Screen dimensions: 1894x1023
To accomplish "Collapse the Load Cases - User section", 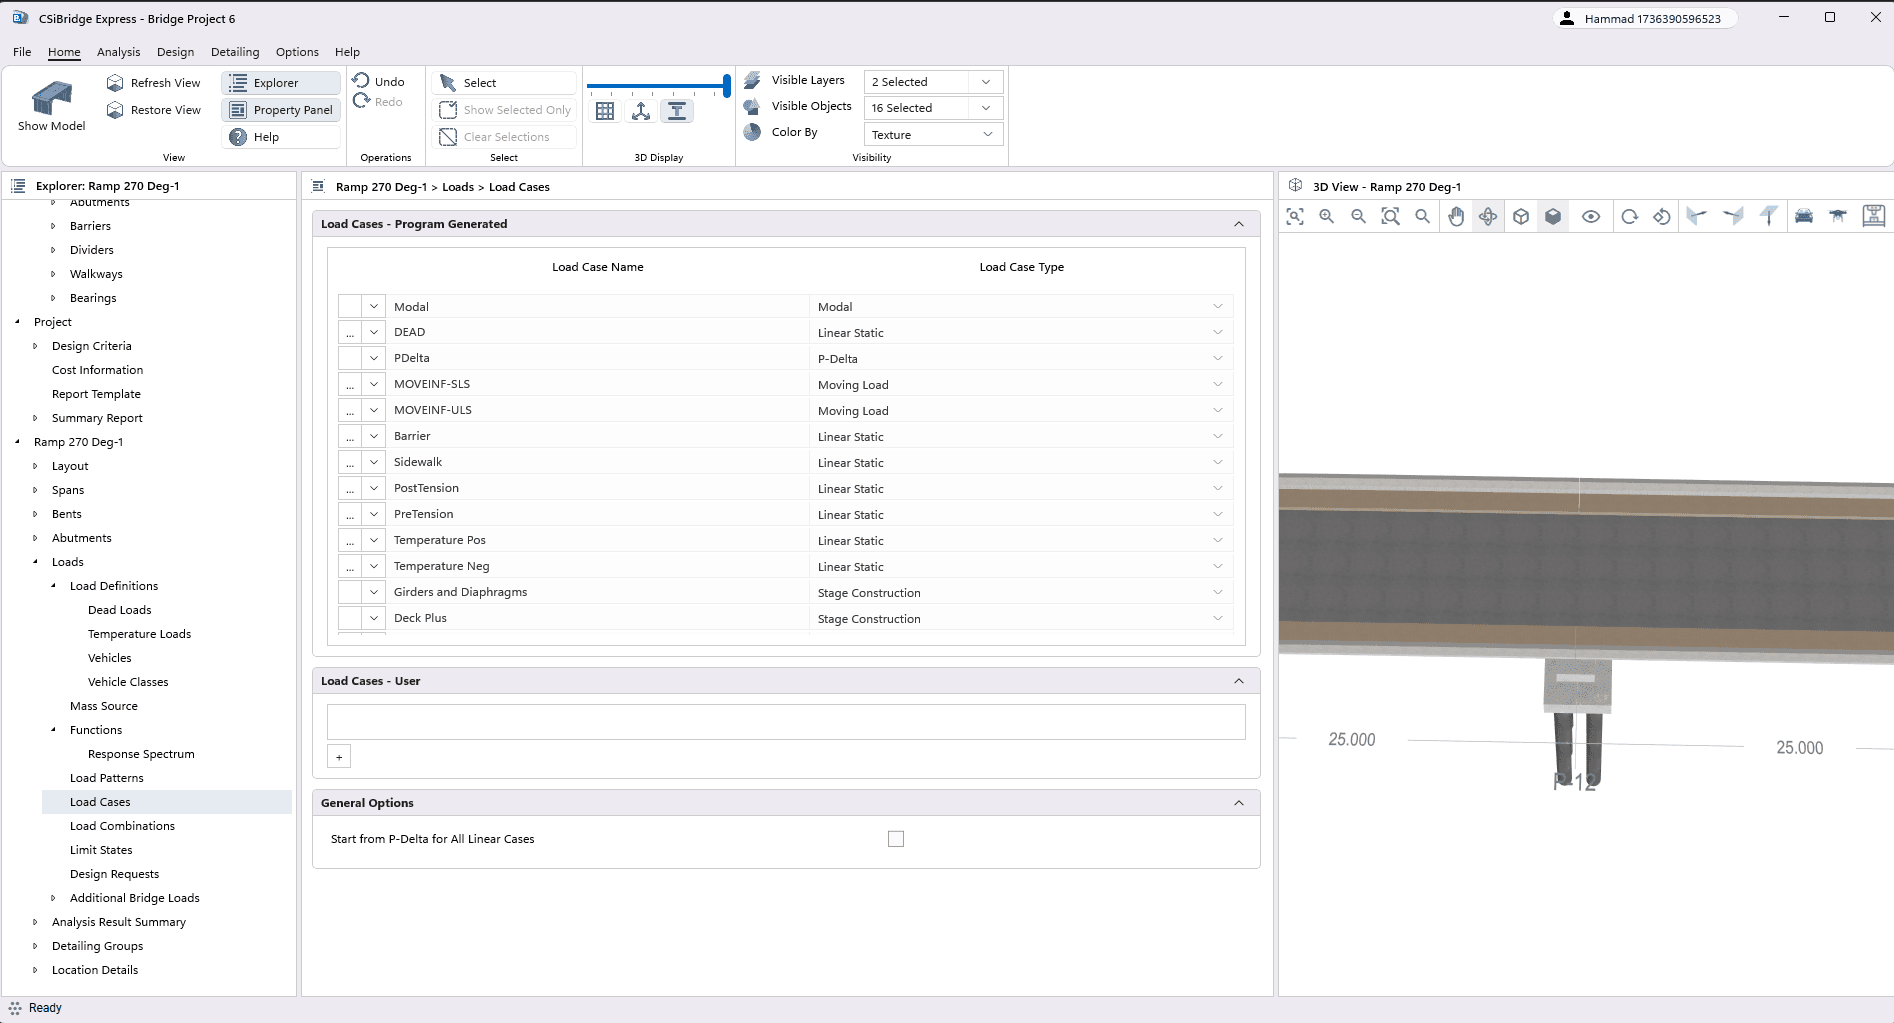I will click(x=1239, y=681).
